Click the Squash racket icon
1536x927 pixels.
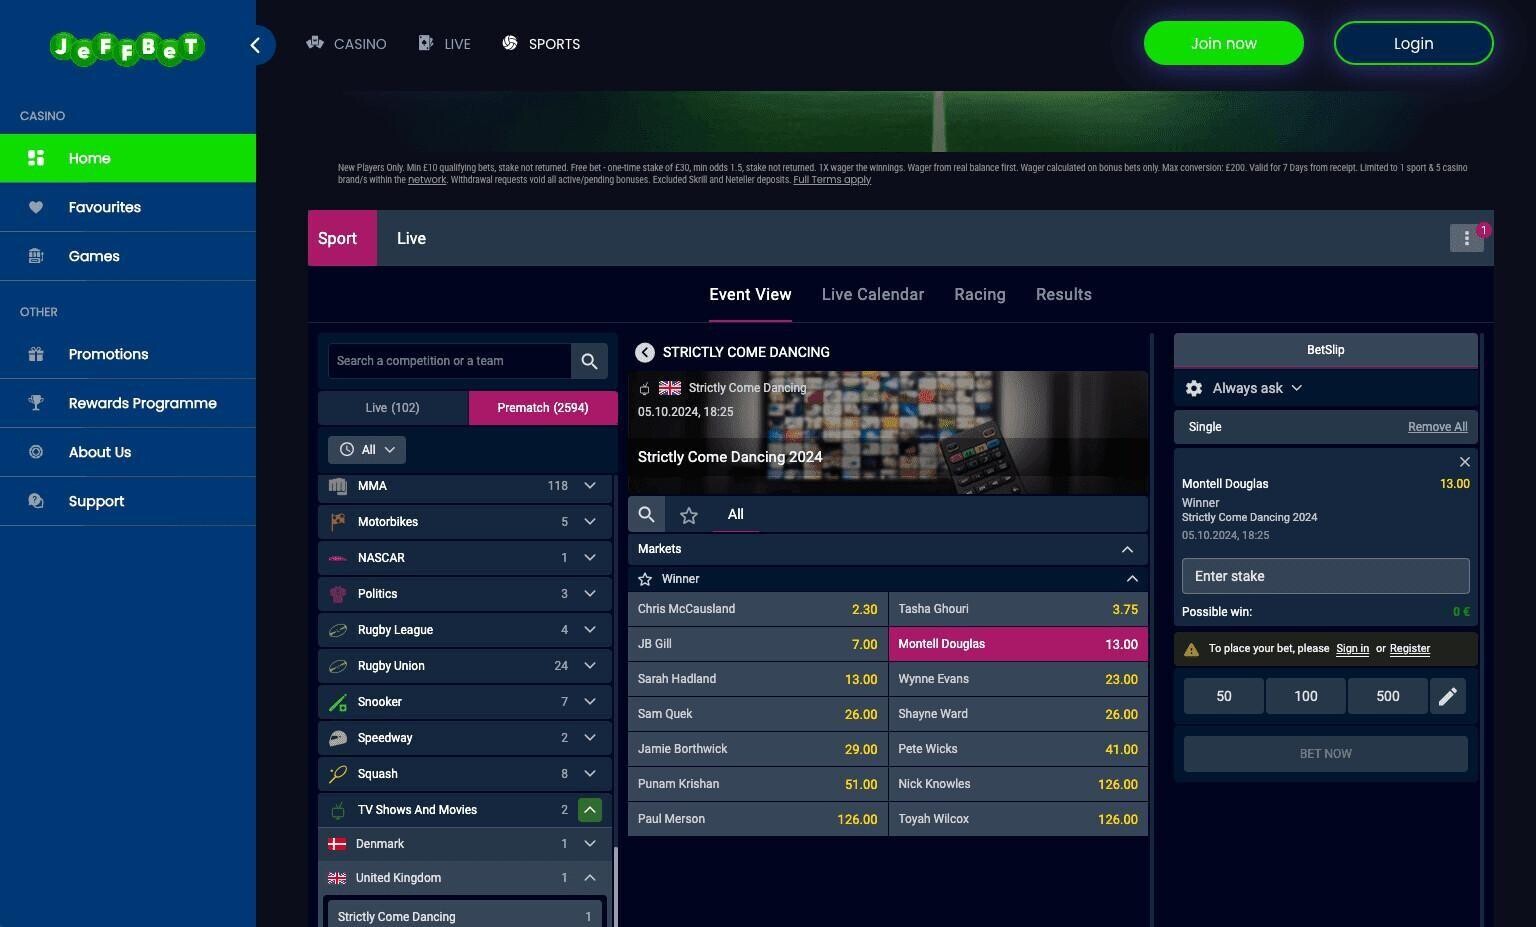pos(338,774)
